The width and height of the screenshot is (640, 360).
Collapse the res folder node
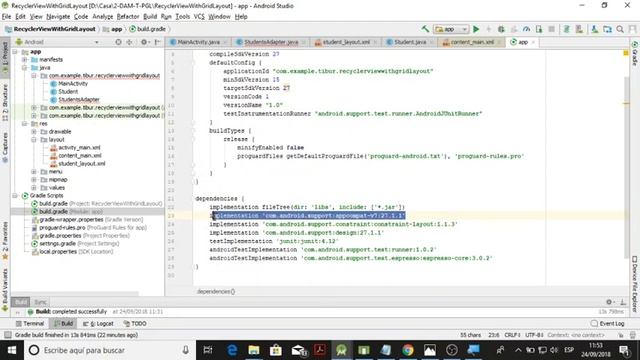coord(24,124)
